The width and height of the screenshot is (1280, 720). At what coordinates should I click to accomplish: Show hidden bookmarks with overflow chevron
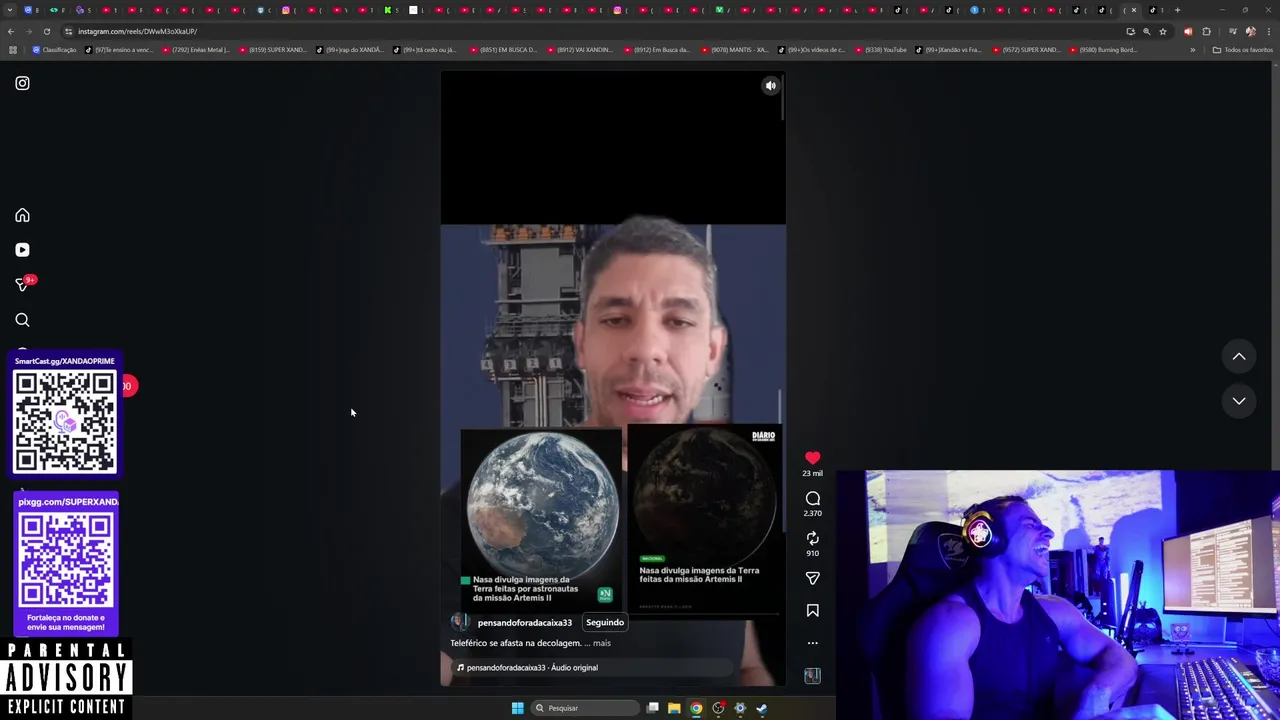pyautogui.click(x=1192, y=50)
